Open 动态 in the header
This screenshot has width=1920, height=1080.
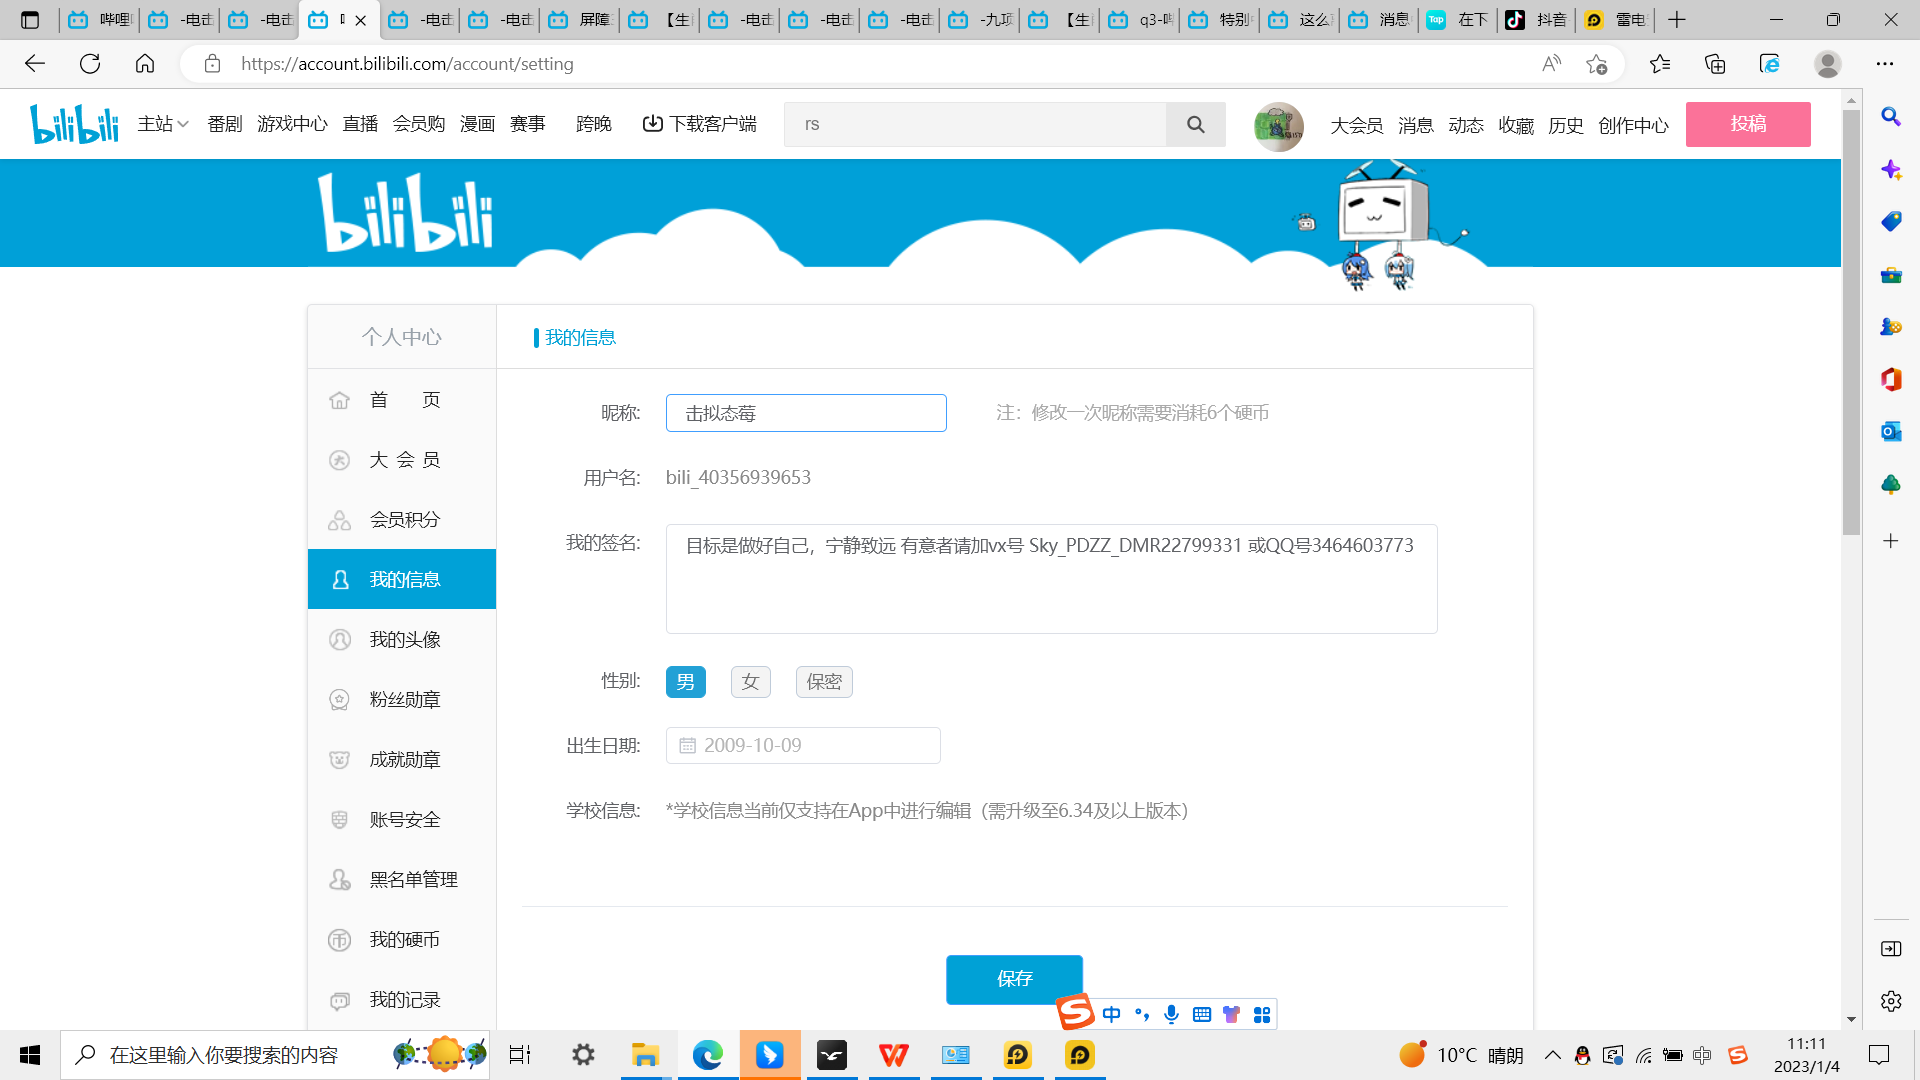[1466, 126]
